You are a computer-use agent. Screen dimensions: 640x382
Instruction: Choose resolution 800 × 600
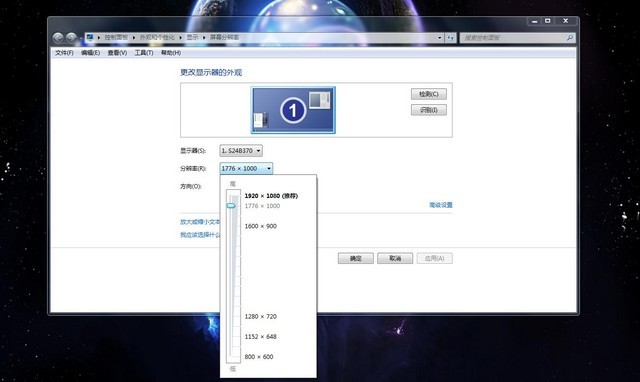(x=259, y=357)
